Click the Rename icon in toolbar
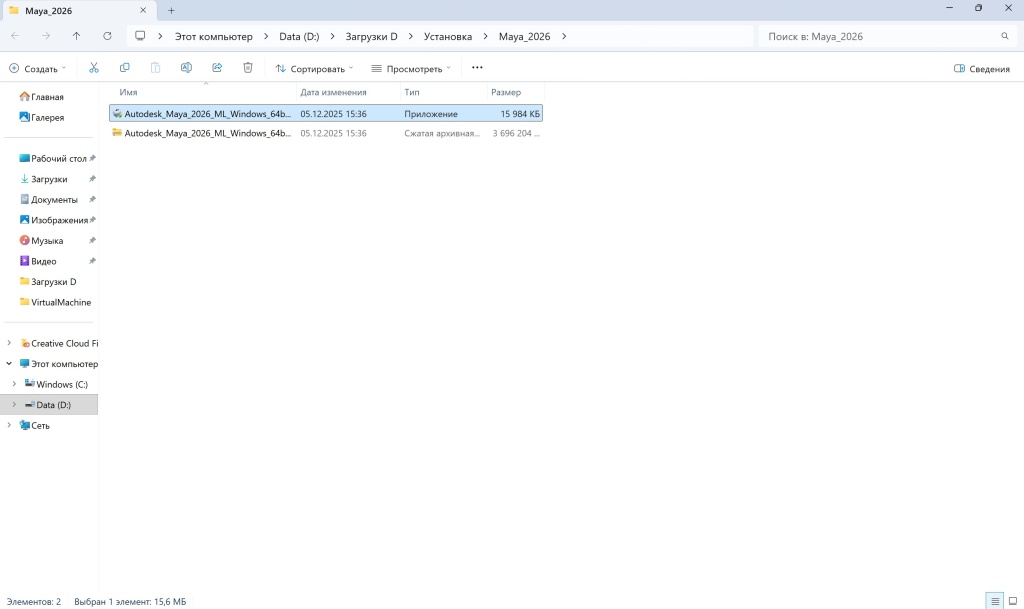Screen dimensions: 1024x609 pos(186,68)
